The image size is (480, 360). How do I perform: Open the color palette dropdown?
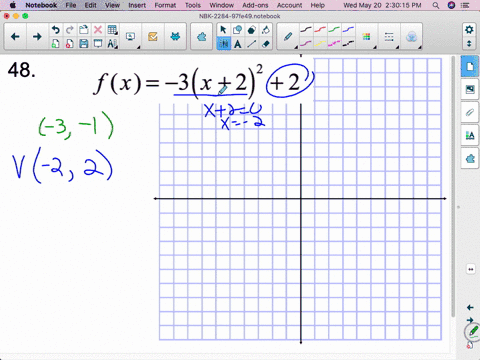(x=367, y=37)
